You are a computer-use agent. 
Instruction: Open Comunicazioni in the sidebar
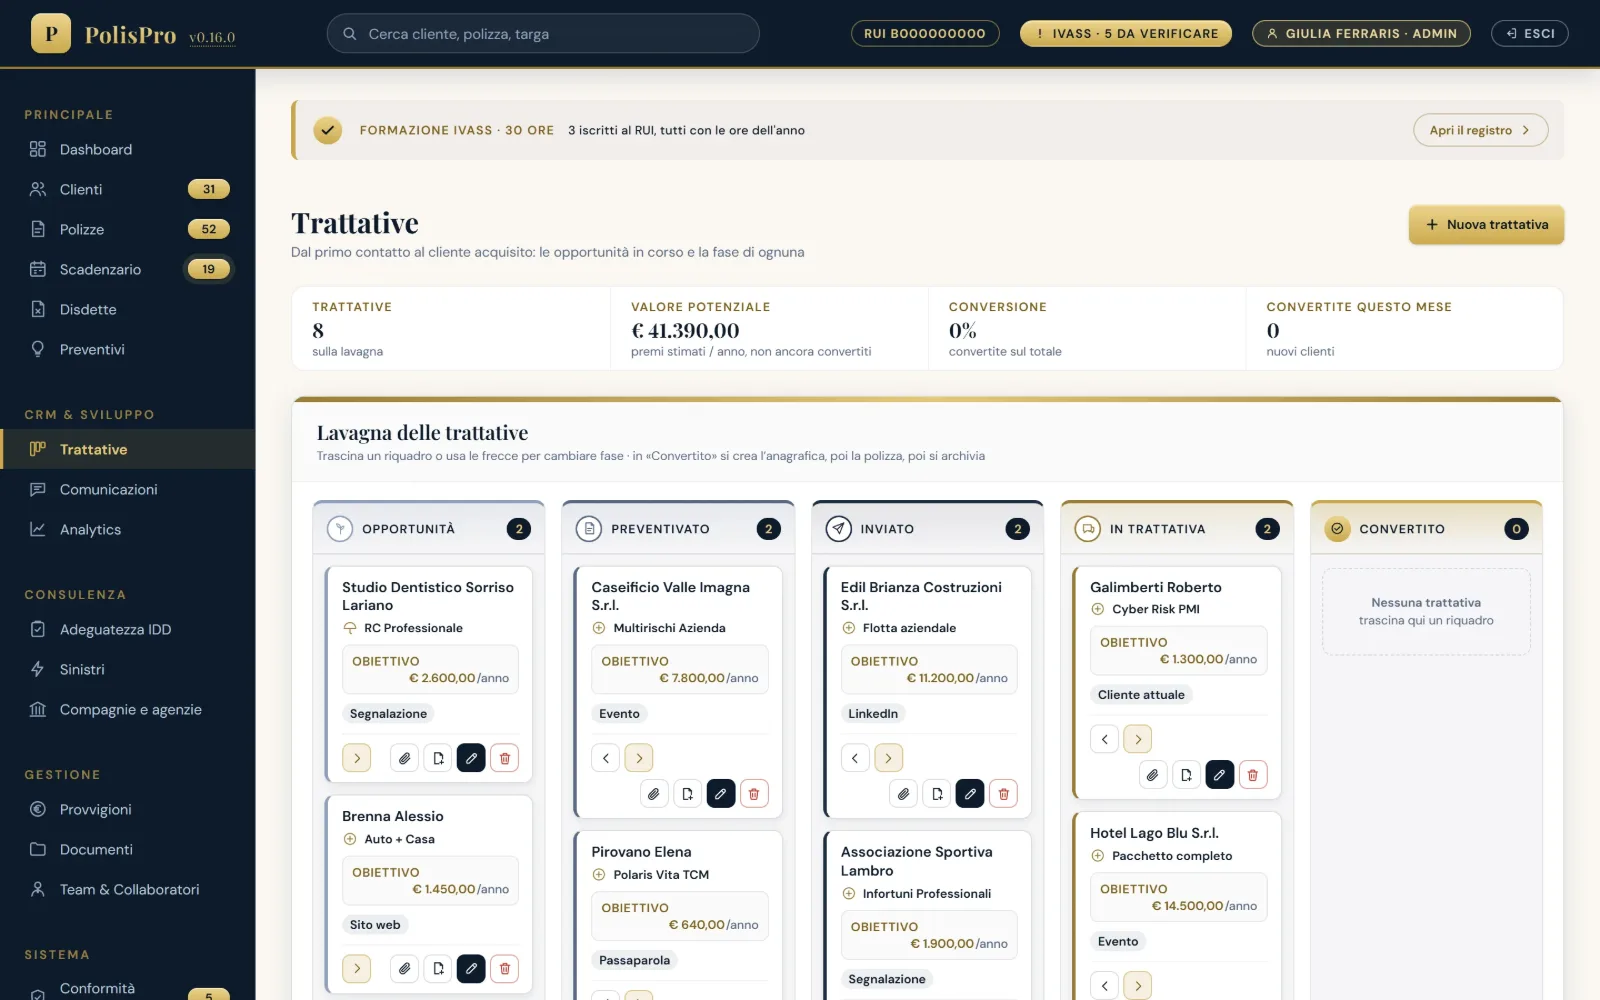(127, 489)
